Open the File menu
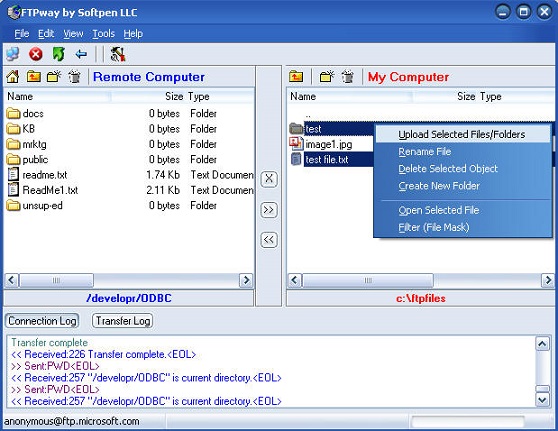The image size is (558, 431). click(x=22, y=34)
